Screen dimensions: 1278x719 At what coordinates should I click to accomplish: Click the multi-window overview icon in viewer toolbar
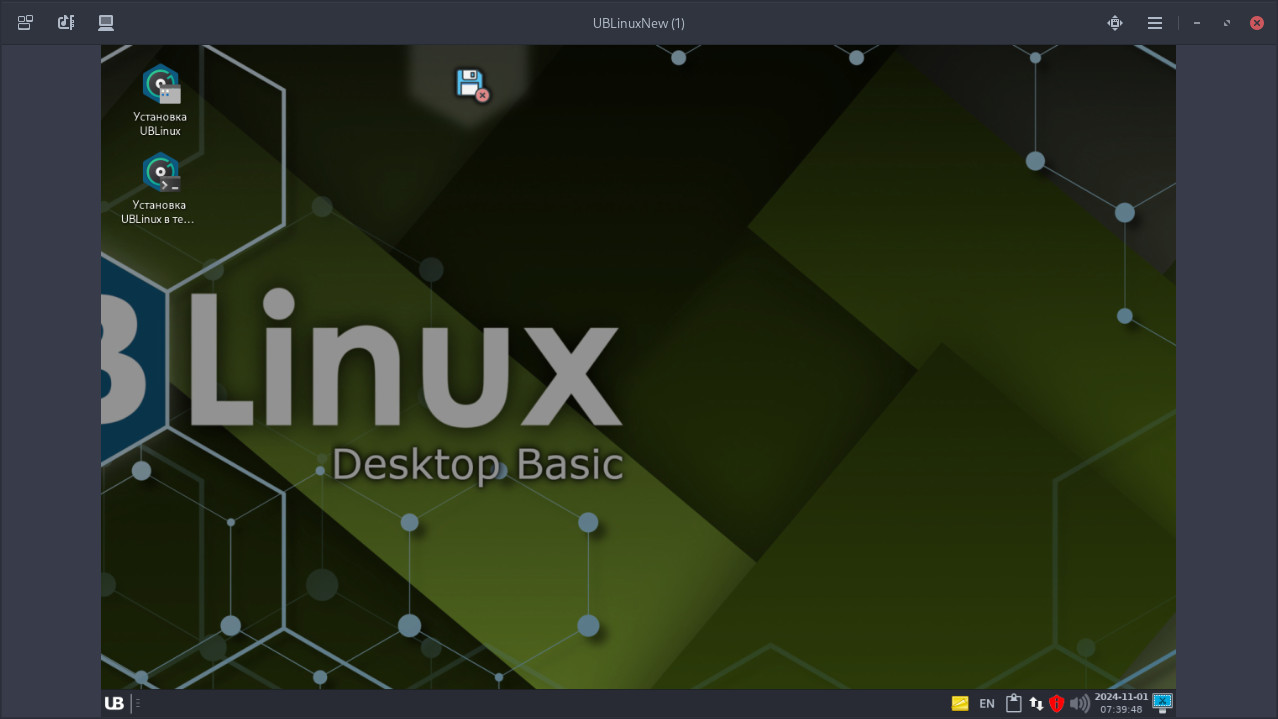point(26,23)
